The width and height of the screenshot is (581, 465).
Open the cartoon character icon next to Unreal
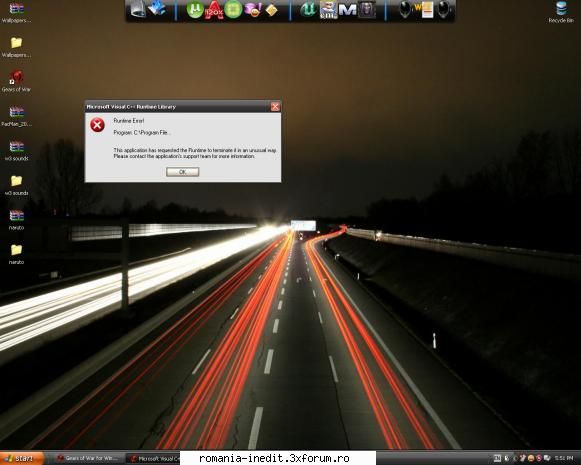click(x=328, y=10)
